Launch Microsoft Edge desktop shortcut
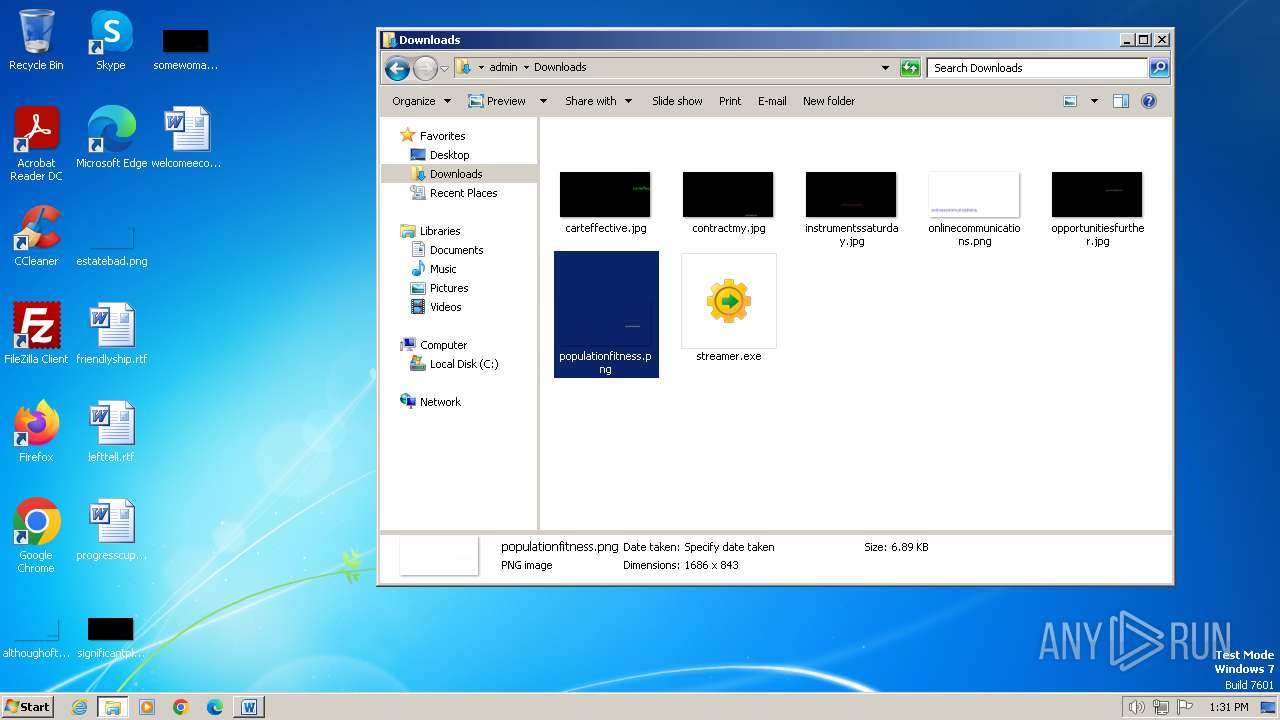Screen dimensions: 1280x720 tap(111, 137)
